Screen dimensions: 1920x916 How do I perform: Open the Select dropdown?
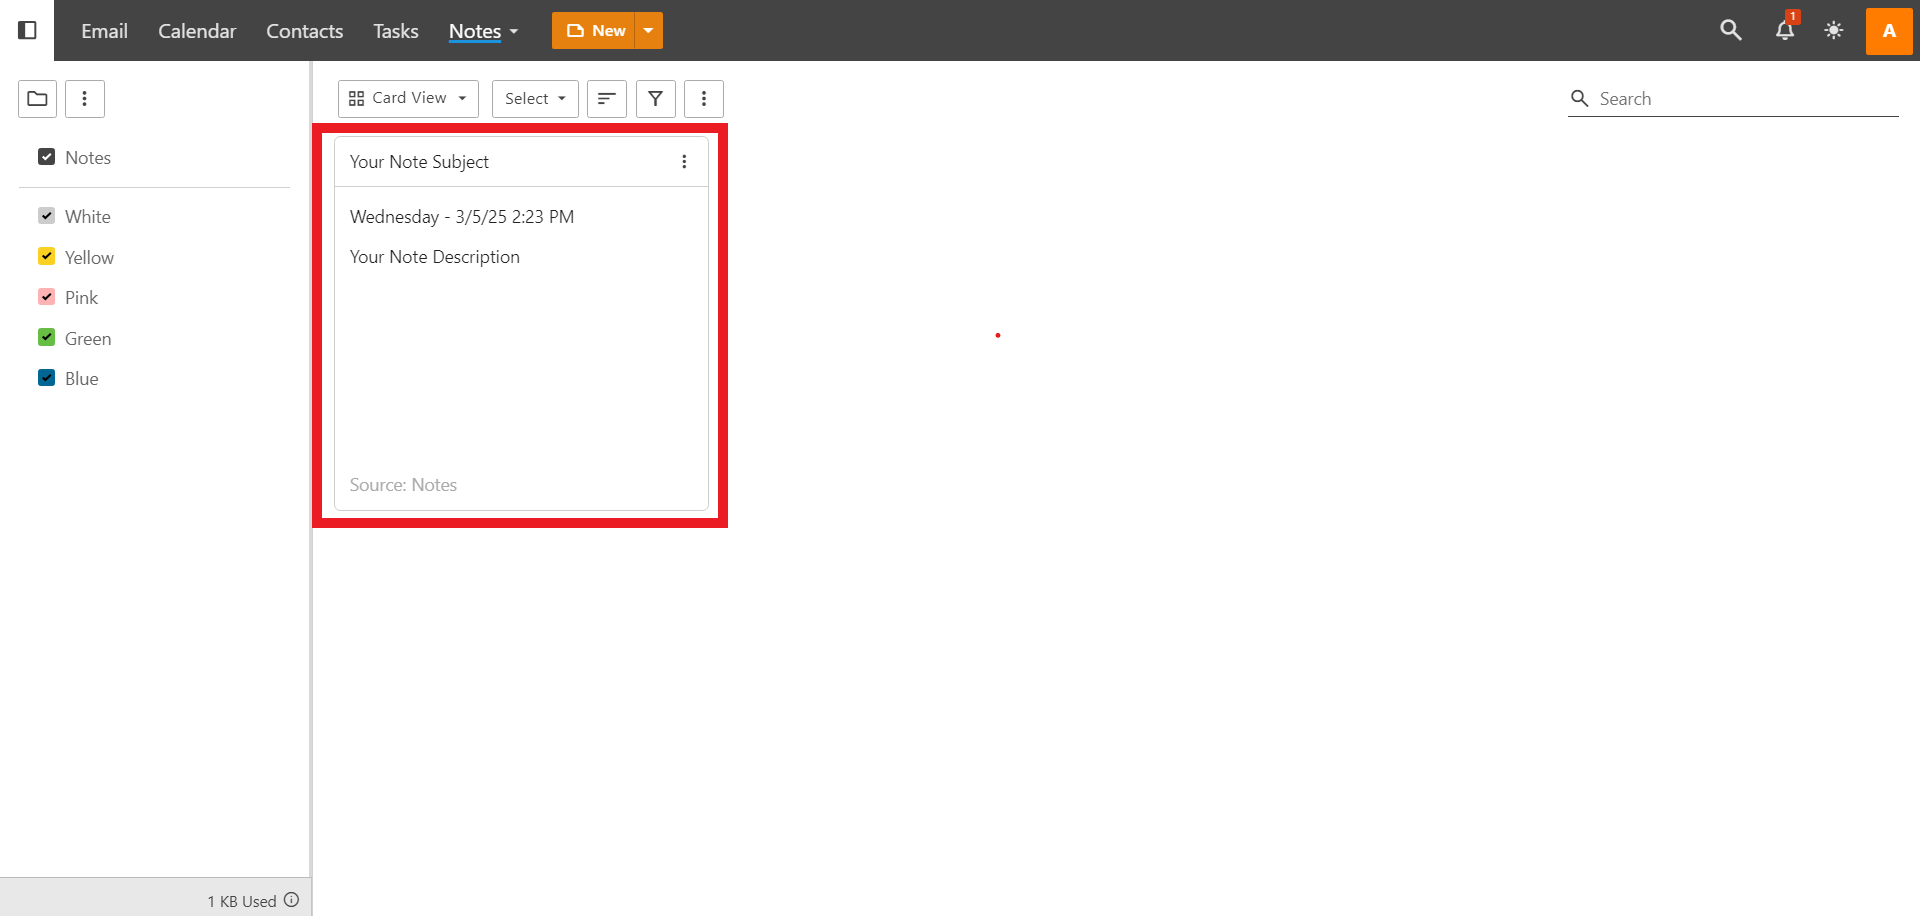(x=535, y=98)
